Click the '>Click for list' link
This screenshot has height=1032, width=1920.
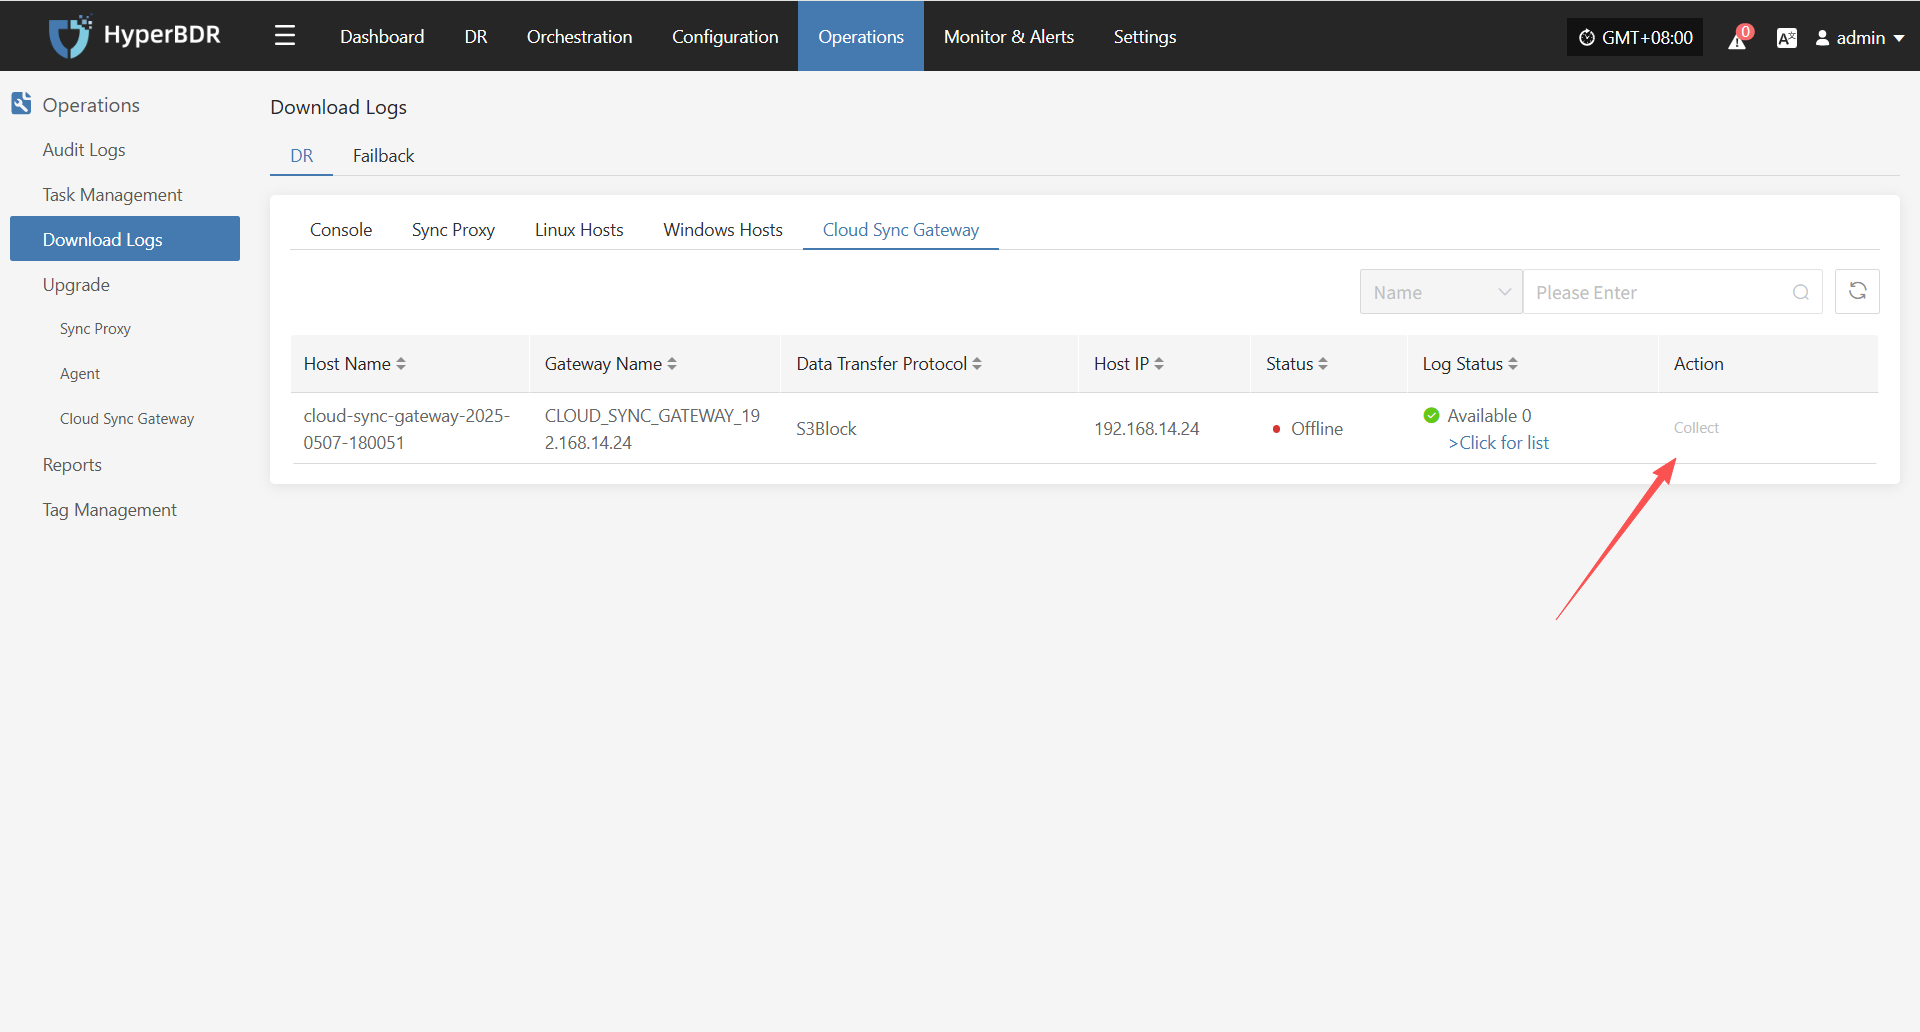[1498, 443]
